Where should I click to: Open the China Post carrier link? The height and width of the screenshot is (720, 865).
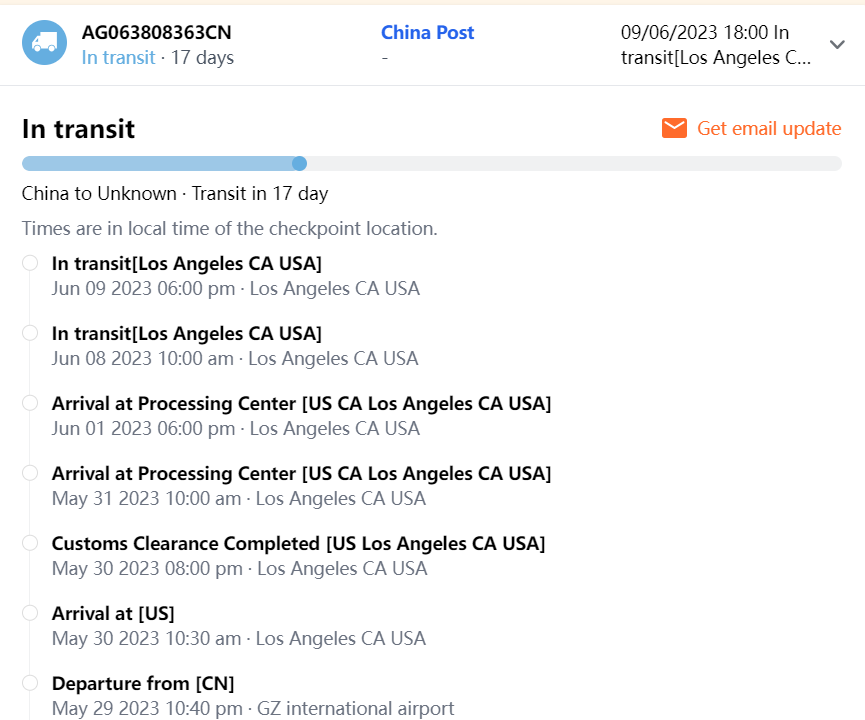coord(427,33)
